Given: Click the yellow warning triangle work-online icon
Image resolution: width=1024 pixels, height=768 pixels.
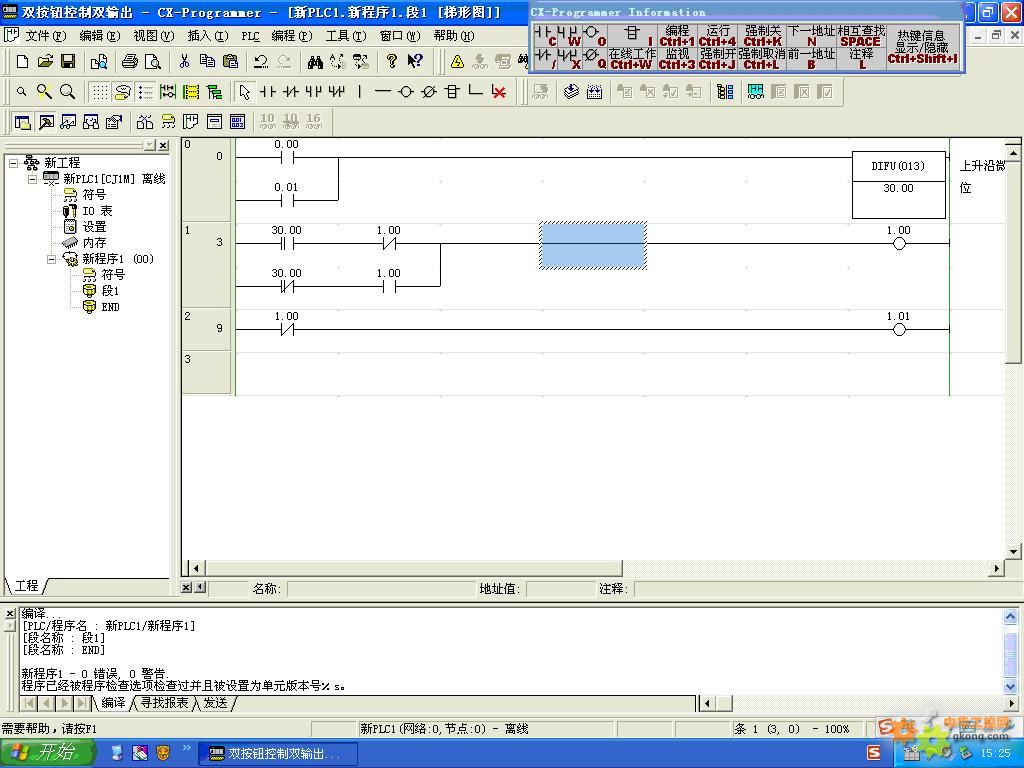Looking at the screenshot, I should point(457,61).
